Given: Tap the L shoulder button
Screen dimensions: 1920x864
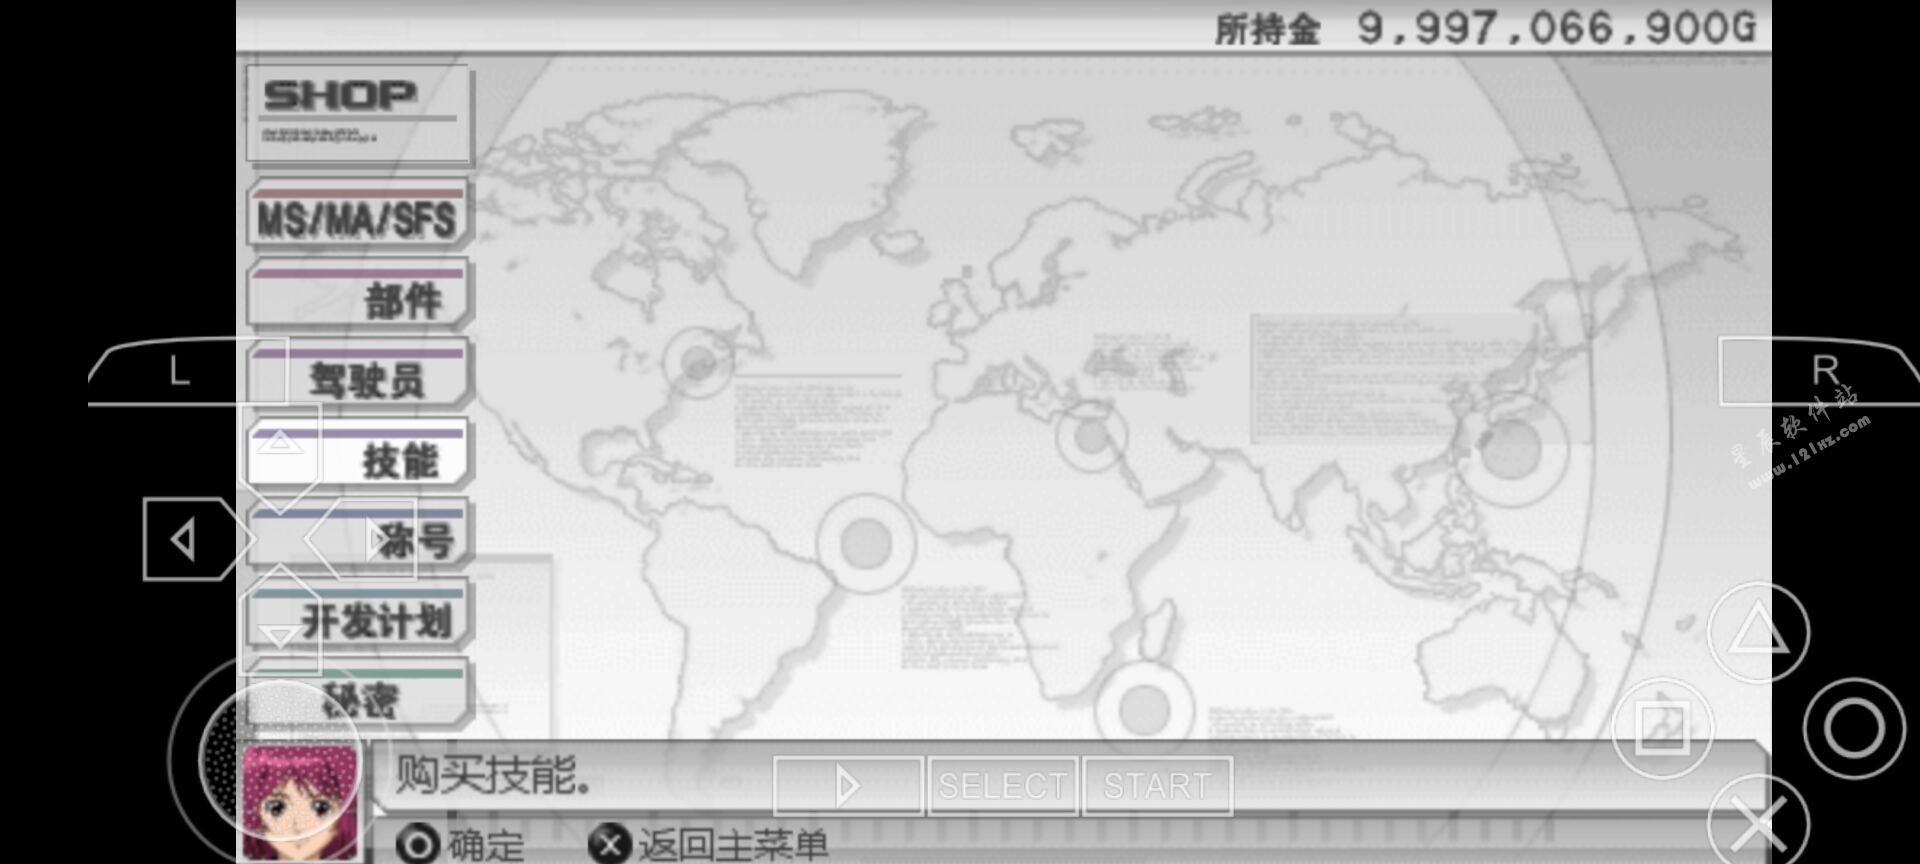Looking at the screenshot, I should pyautogui.click(x=188, y=371).
